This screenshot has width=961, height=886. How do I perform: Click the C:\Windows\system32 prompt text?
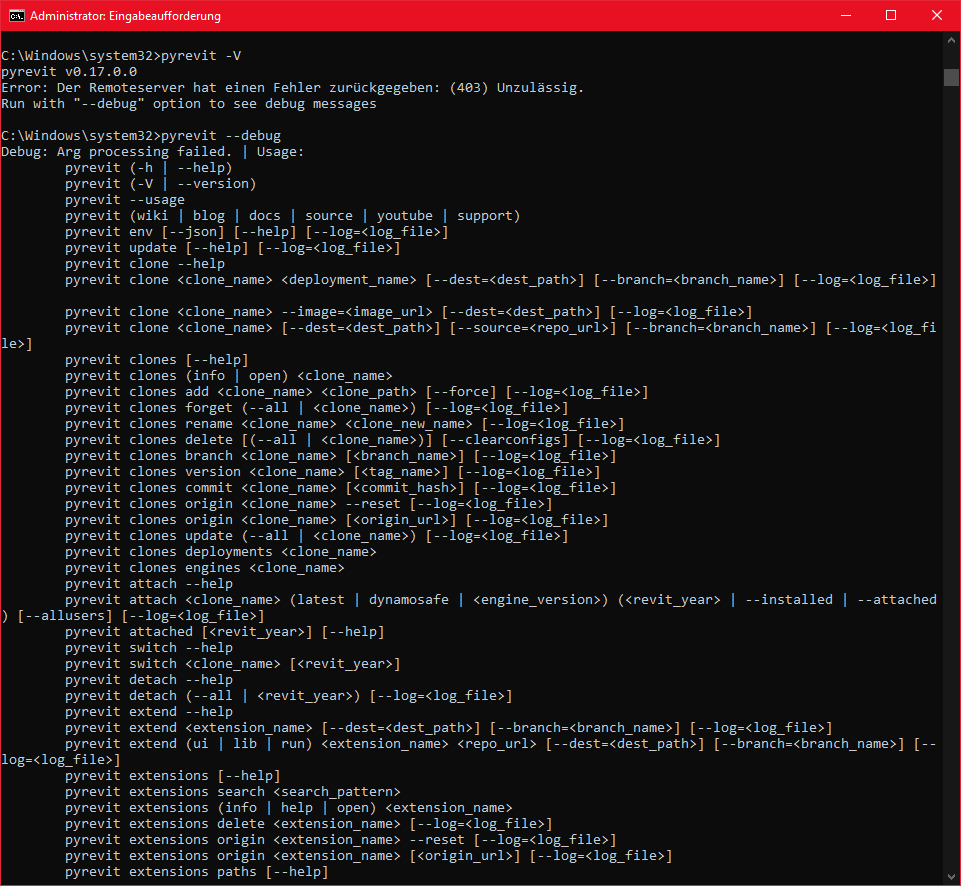pos(80,135)
